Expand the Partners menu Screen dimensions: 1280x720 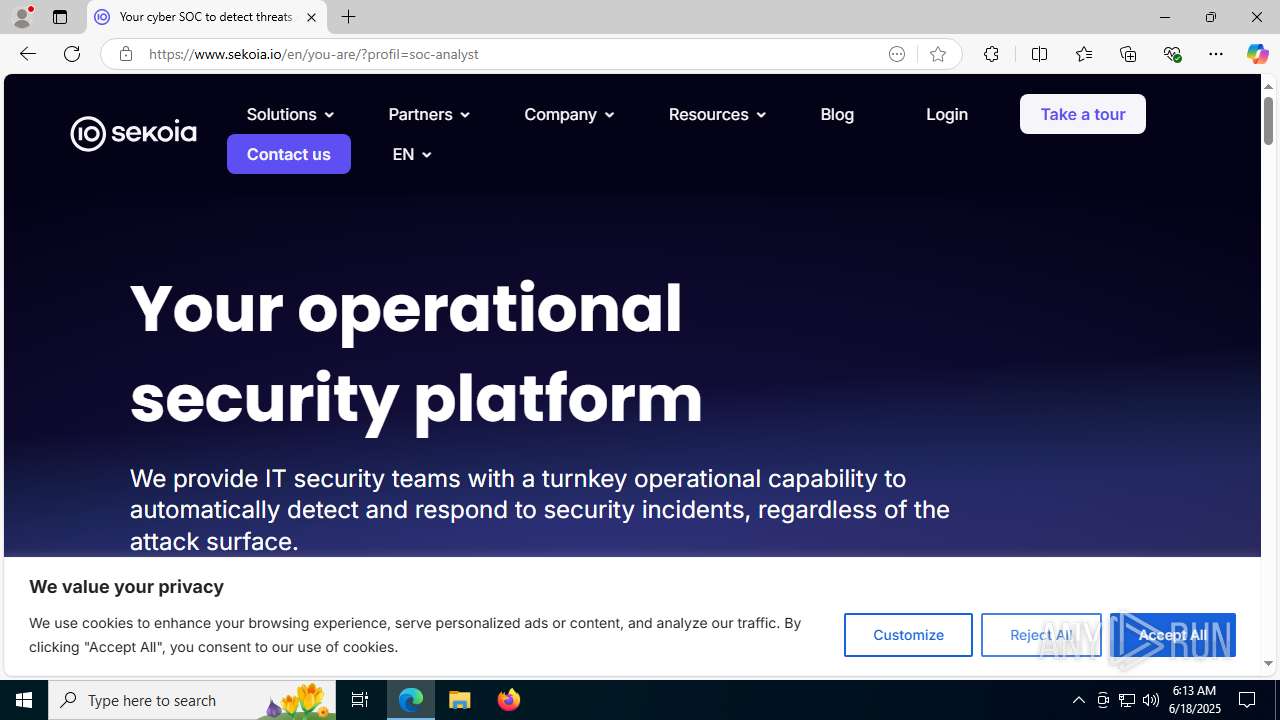(429, 114)
